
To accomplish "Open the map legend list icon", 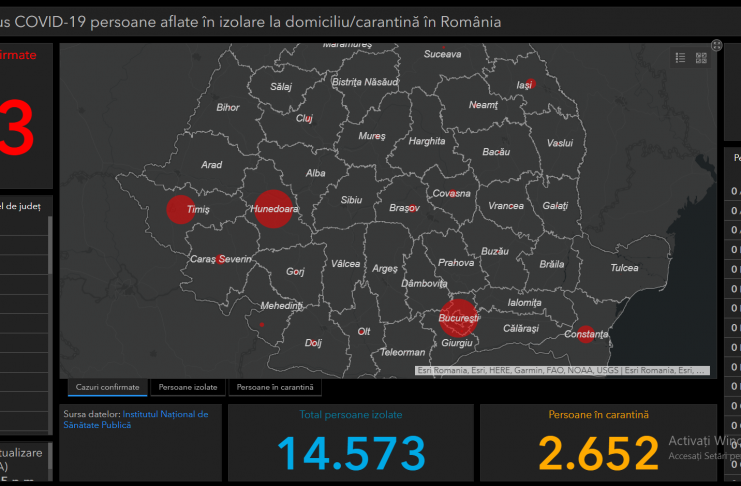I will pos(681,58).
